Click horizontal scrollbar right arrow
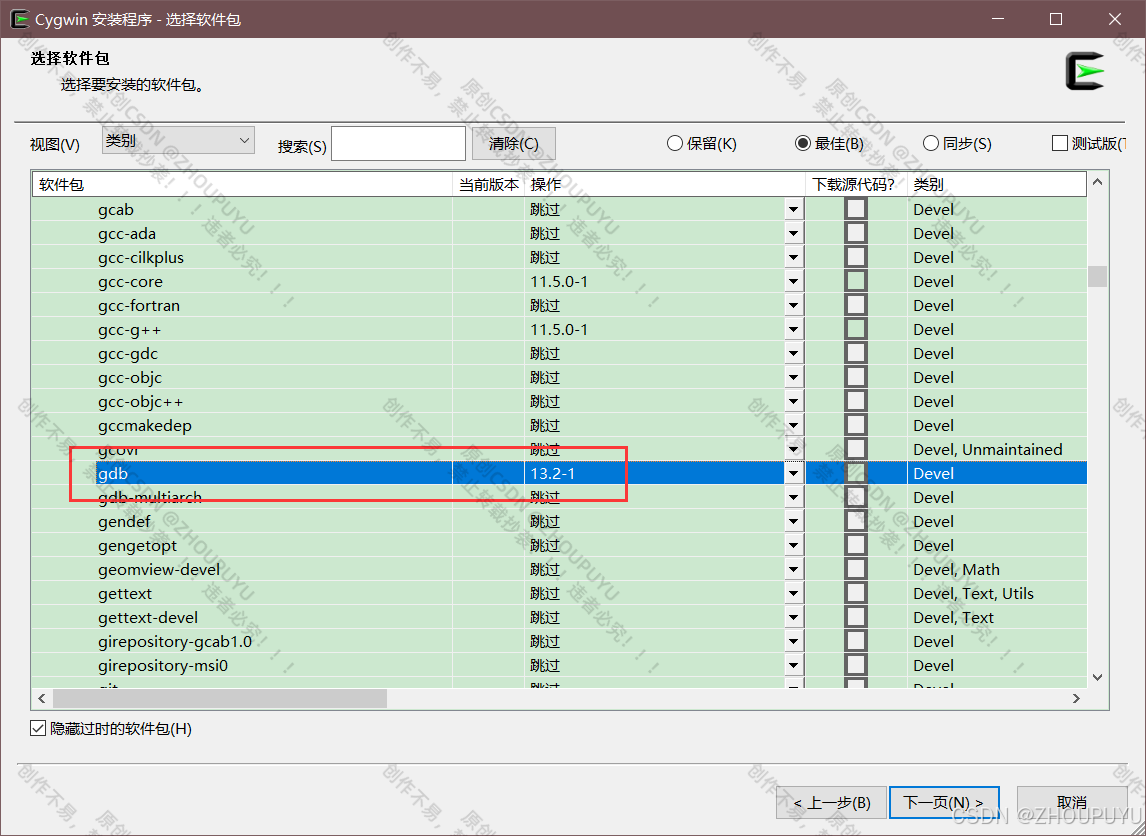1146x836 pixels. coord(1076,699)
